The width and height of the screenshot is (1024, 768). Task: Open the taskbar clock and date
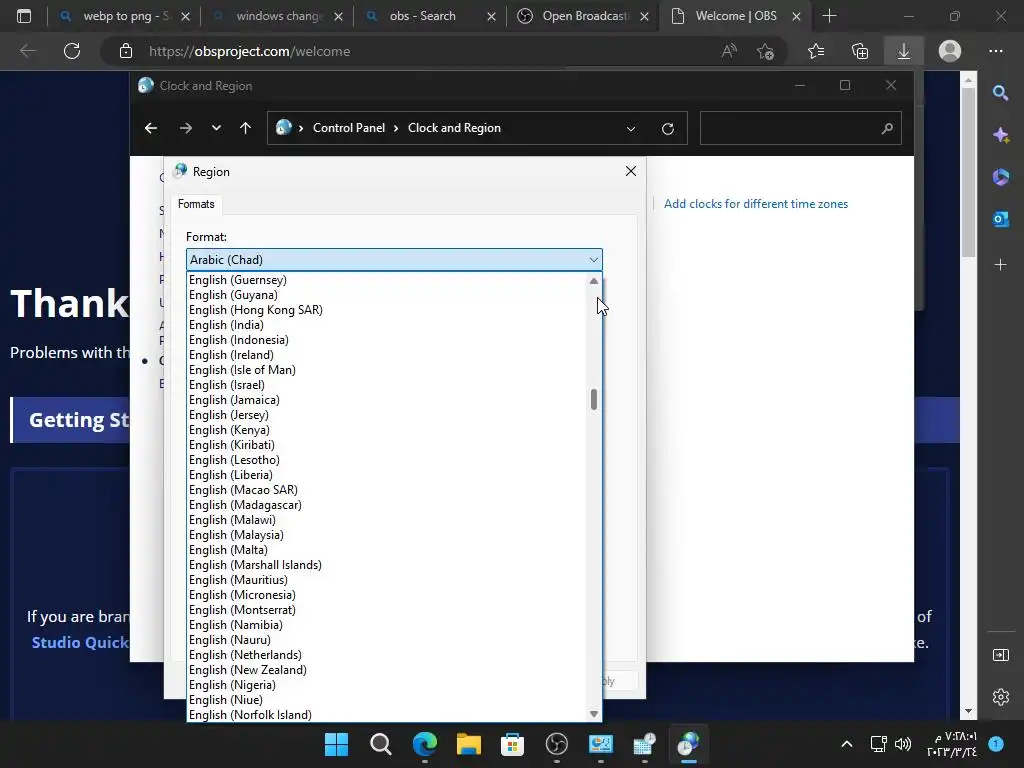click(952, 744)
